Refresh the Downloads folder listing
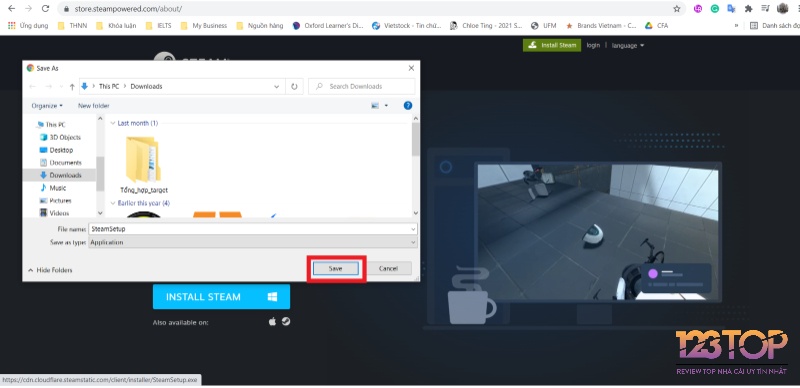The height and width of the screenshot is (388, 800). (294, 86)
